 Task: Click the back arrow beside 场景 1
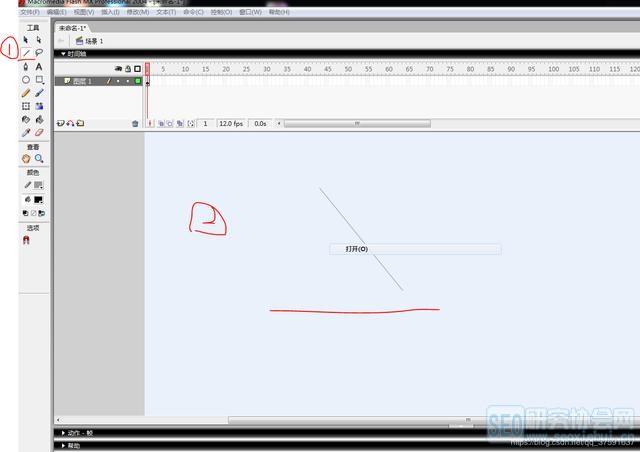coord(61,40)
